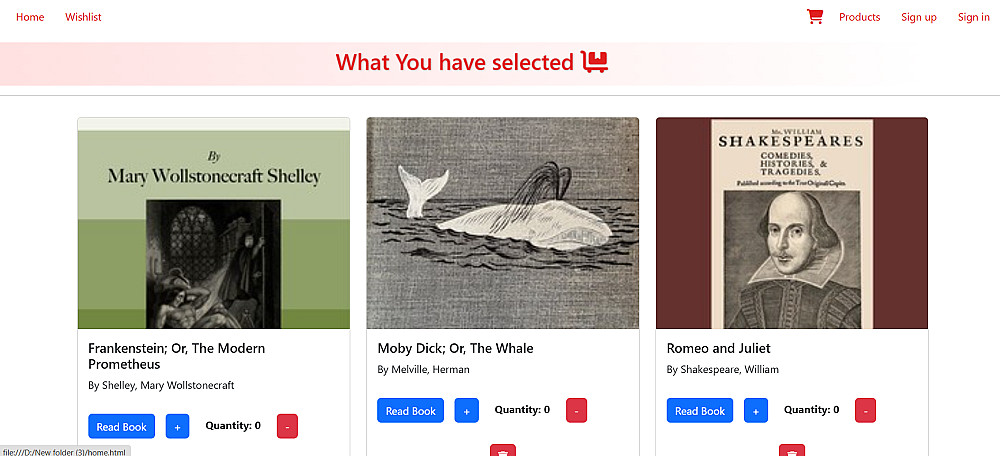The width and height of the screenshot is (1000, 456).
Task: Open the shopping cart icon in navbar
Action: point(815,17)
